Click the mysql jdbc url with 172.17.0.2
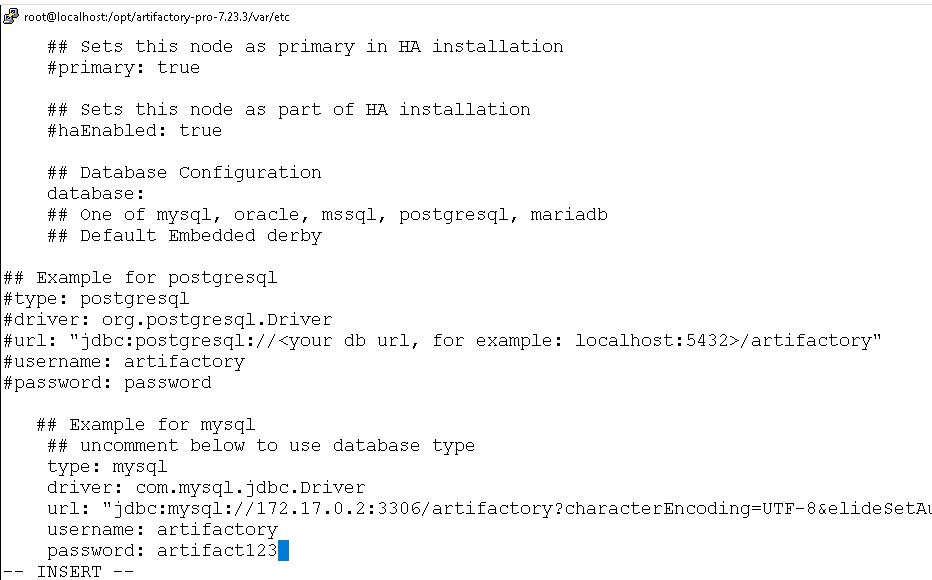932x580 pixels. click(x=489, y=509)
